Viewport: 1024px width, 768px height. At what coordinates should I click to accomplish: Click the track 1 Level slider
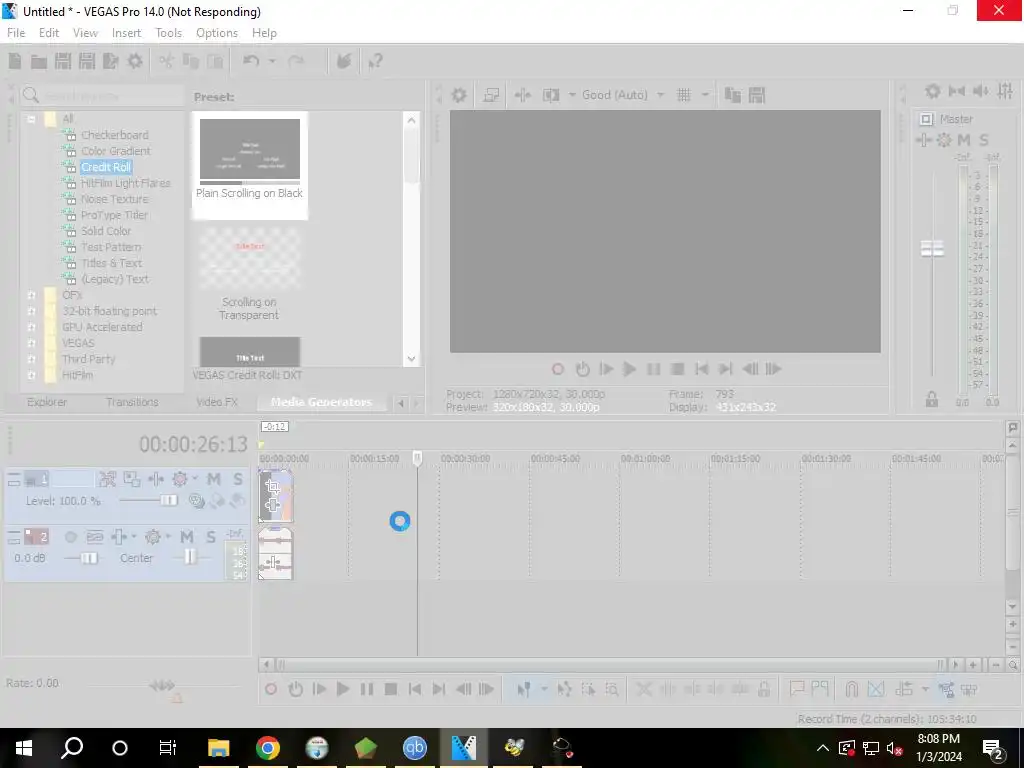pyautogui.click(x=168, y=500)
